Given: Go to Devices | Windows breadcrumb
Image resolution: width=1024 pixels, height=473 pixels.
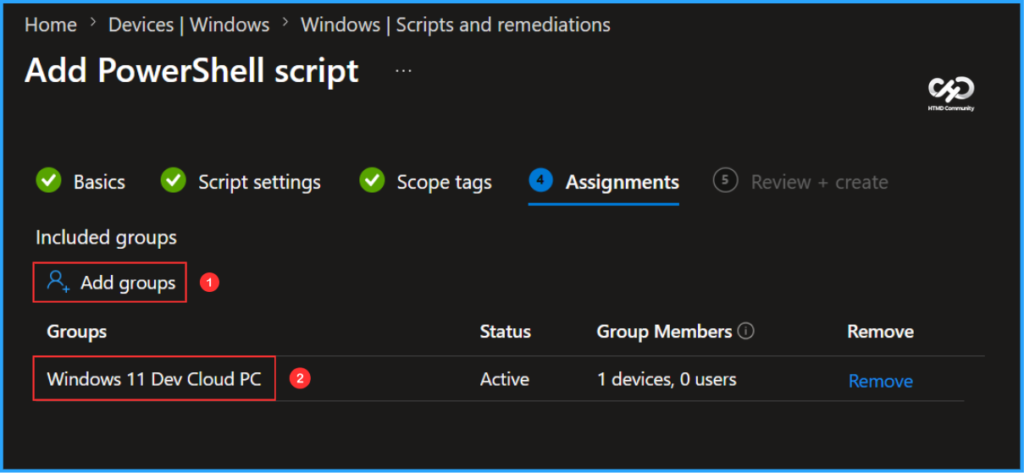Looking at the screenshot, I should click(x=189, y=25).
